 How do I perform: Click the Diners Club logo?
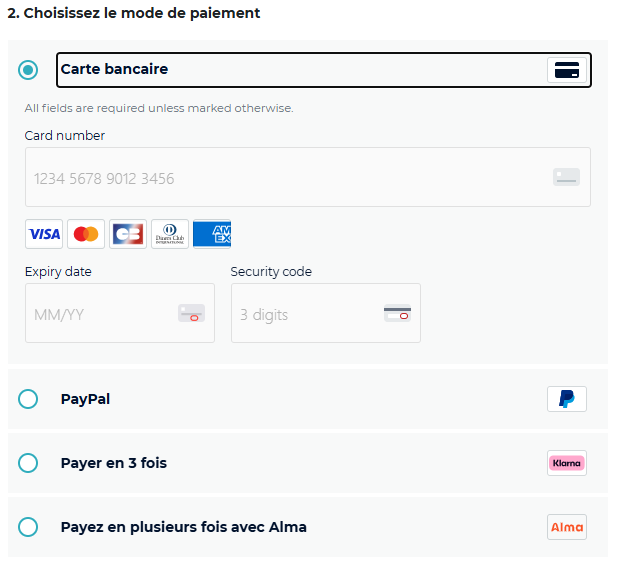[x=170, y=234]
